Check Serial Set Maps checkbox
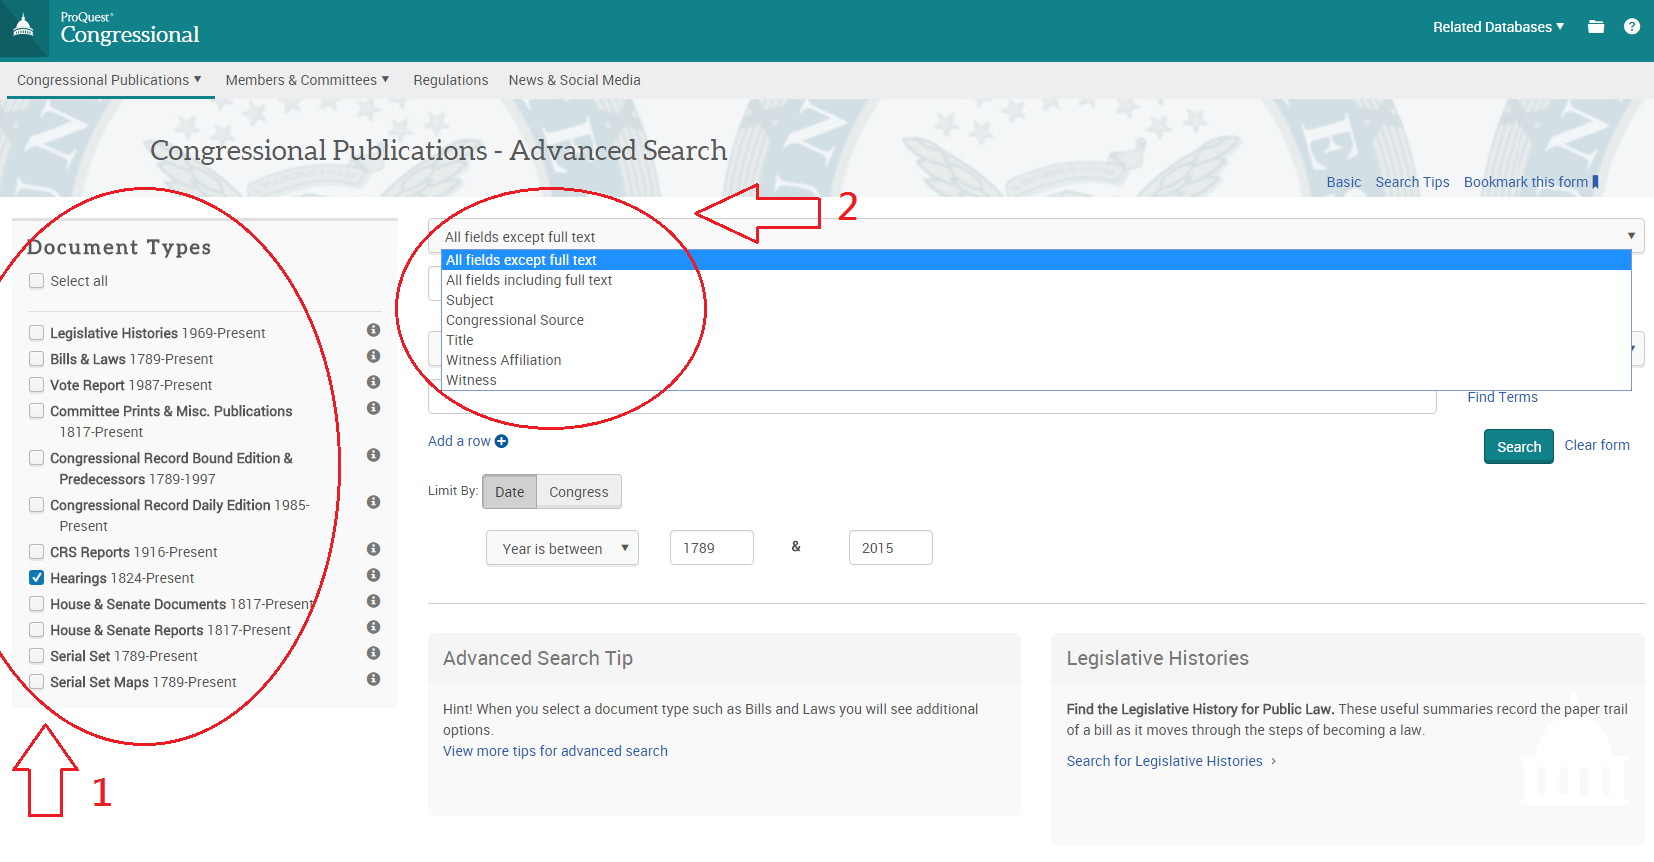Viewport: 1654px width, 862px height. tap(37, 682)
